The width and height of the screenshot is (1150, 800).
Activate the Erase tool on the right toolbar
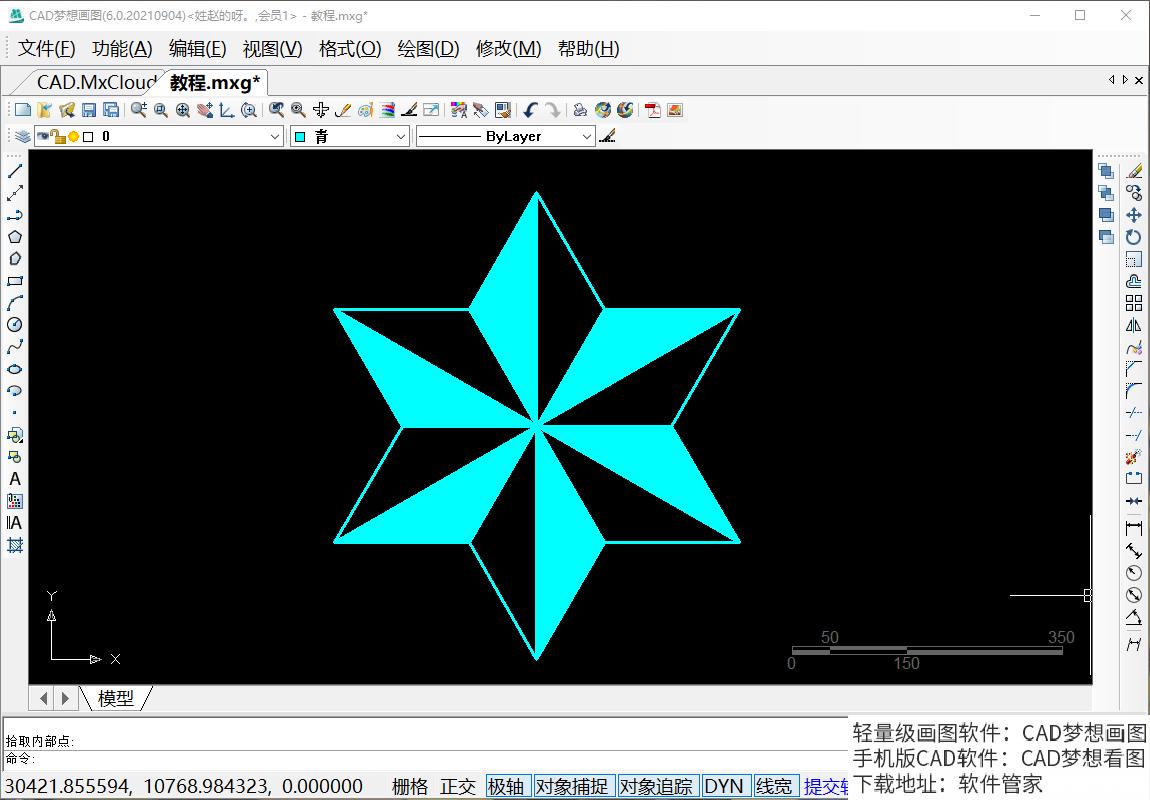coord(1132,171)
